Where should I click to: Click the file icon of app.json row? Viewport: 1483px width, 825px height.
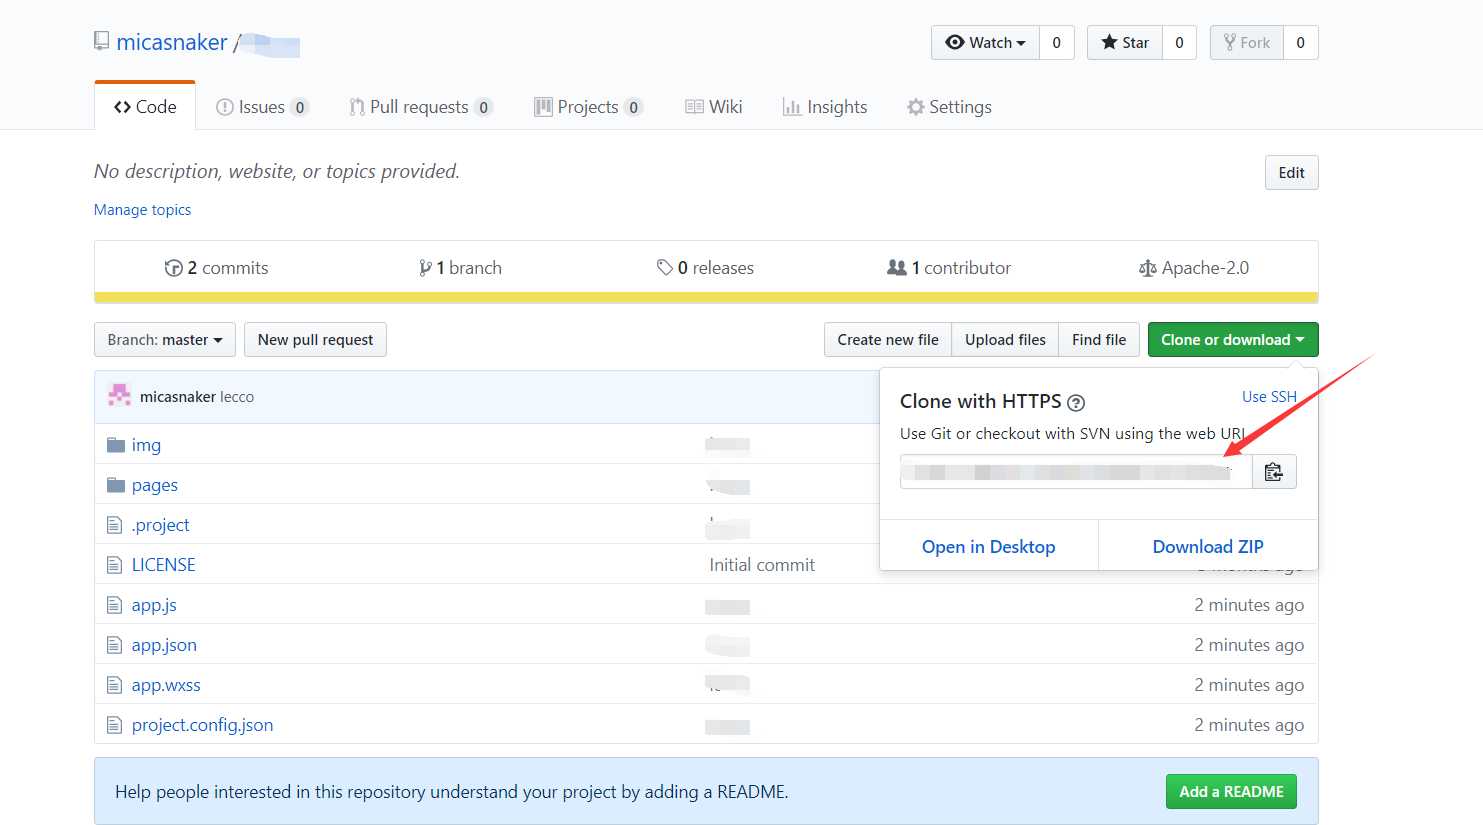[114, 645]
